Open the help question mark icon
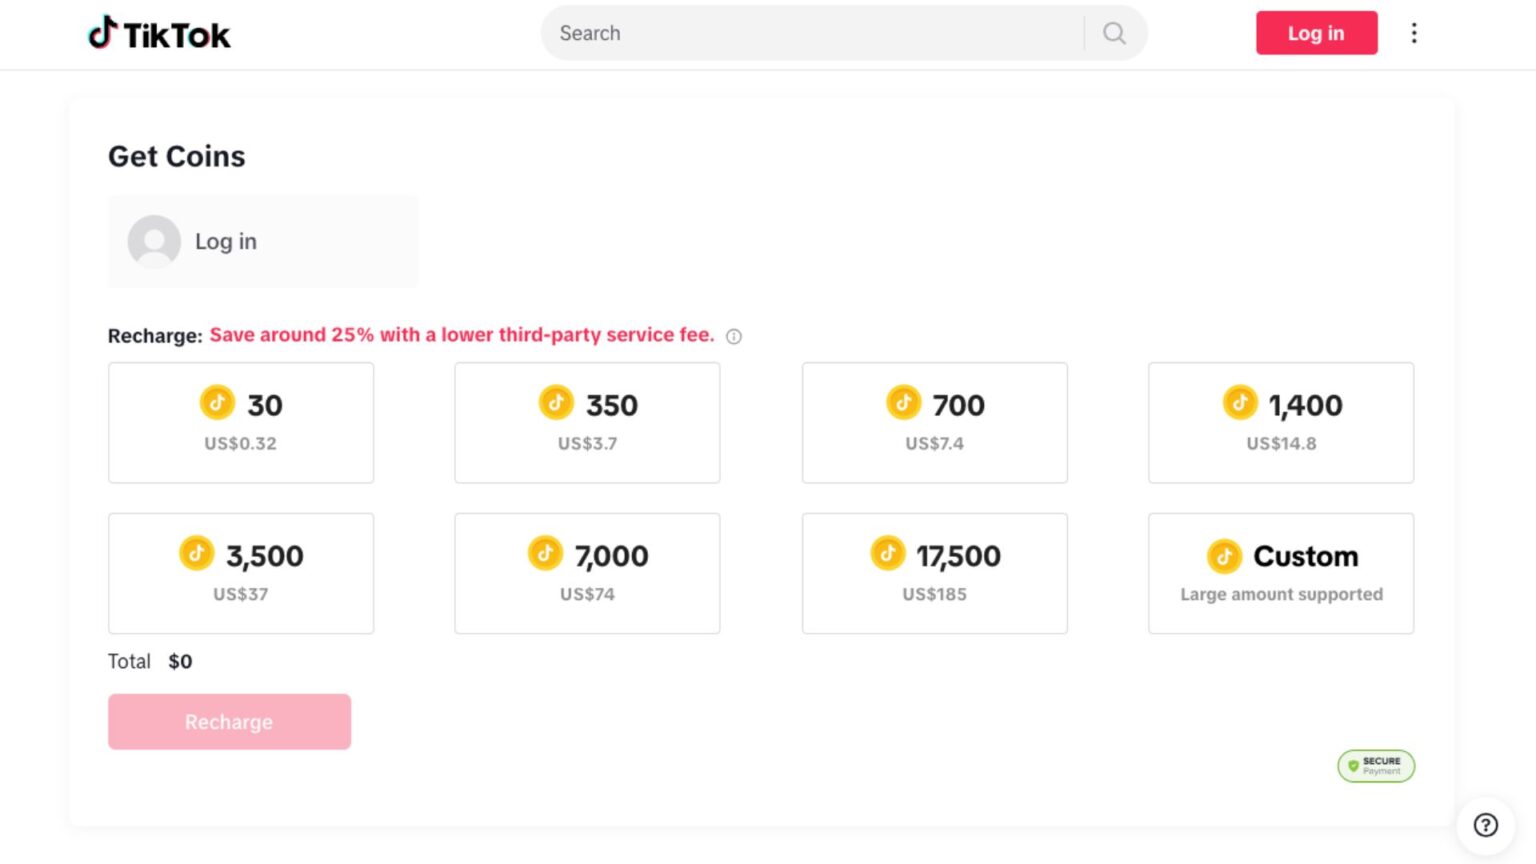The height and width of the screenshot is (864, 1536). tap(1486, 825)
